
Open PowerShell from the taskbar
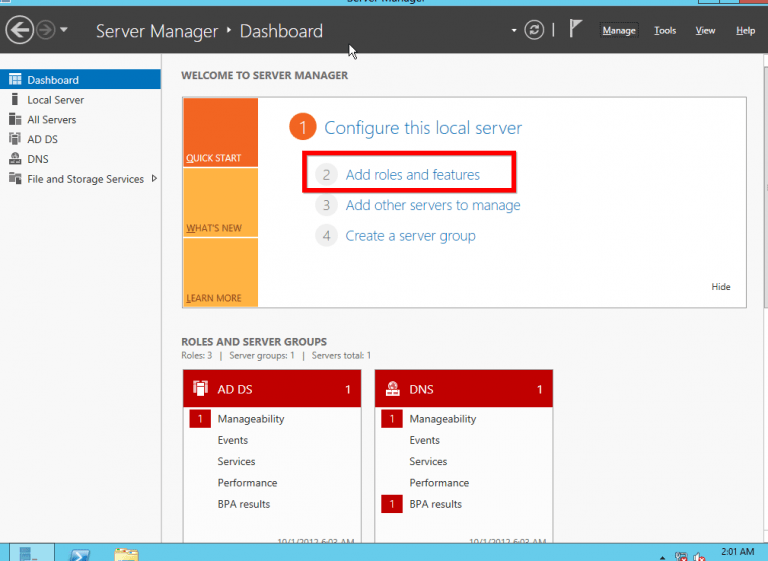click(79, 554)
